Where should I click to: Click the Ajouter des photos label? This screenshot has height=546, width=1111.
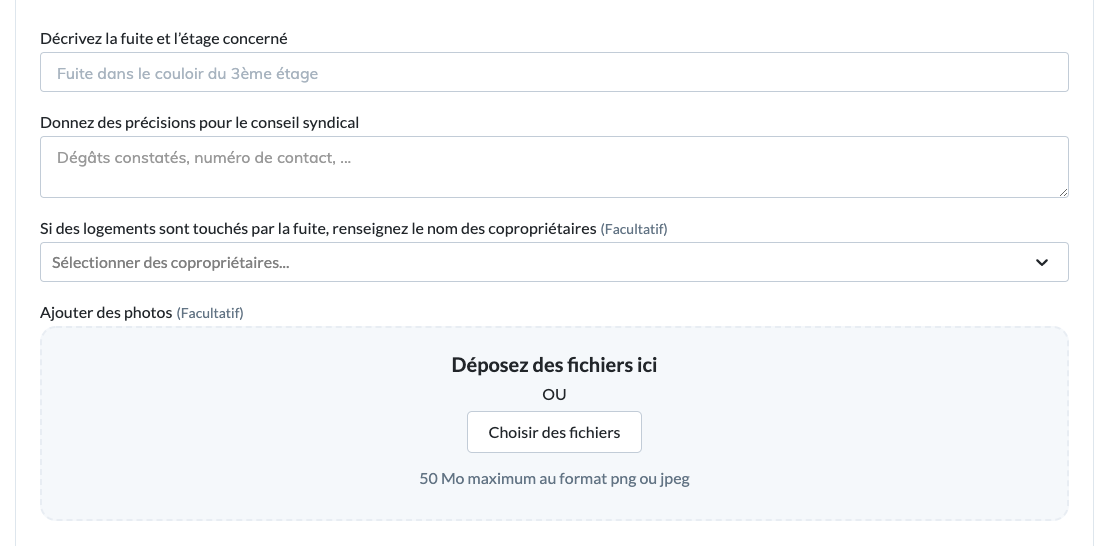pyautogui.click(x=106, y=312)
